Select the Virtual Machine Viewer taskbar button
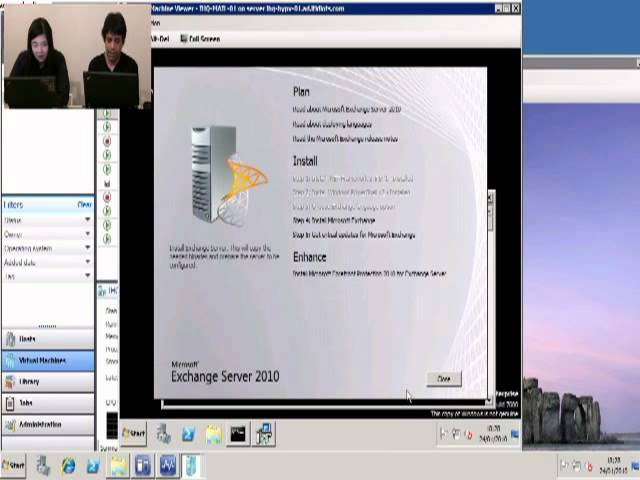 [192, 466]
